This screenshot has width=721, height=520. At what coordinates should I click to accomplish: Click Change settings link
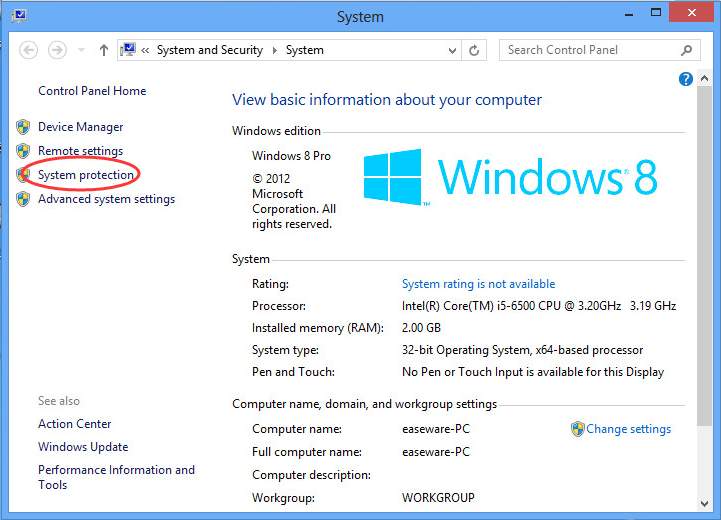click(628, 429)
